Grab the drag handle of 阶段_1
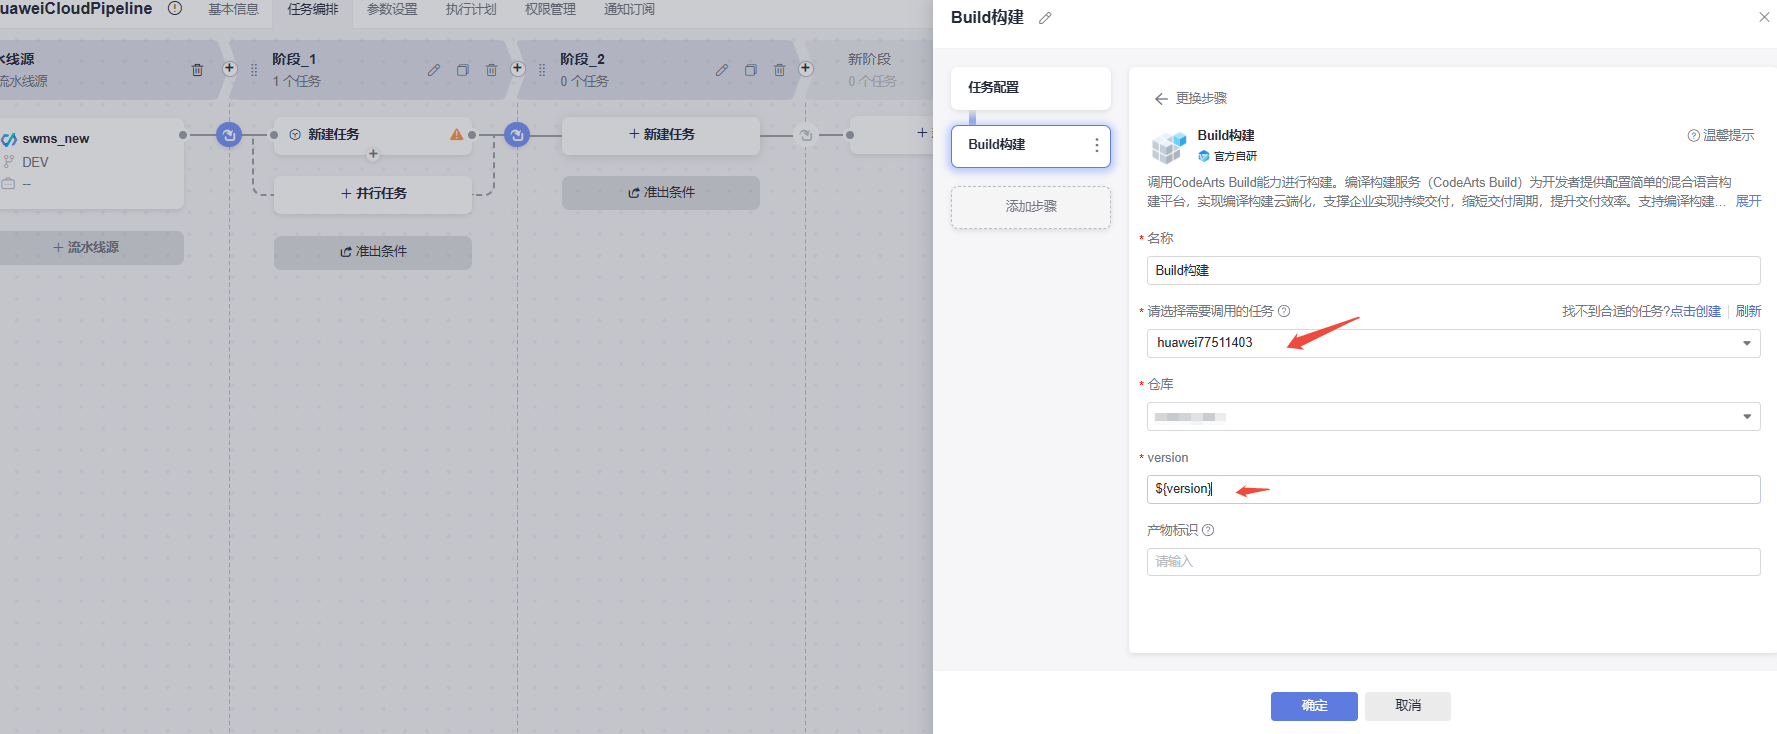 [x=254, y=70]
